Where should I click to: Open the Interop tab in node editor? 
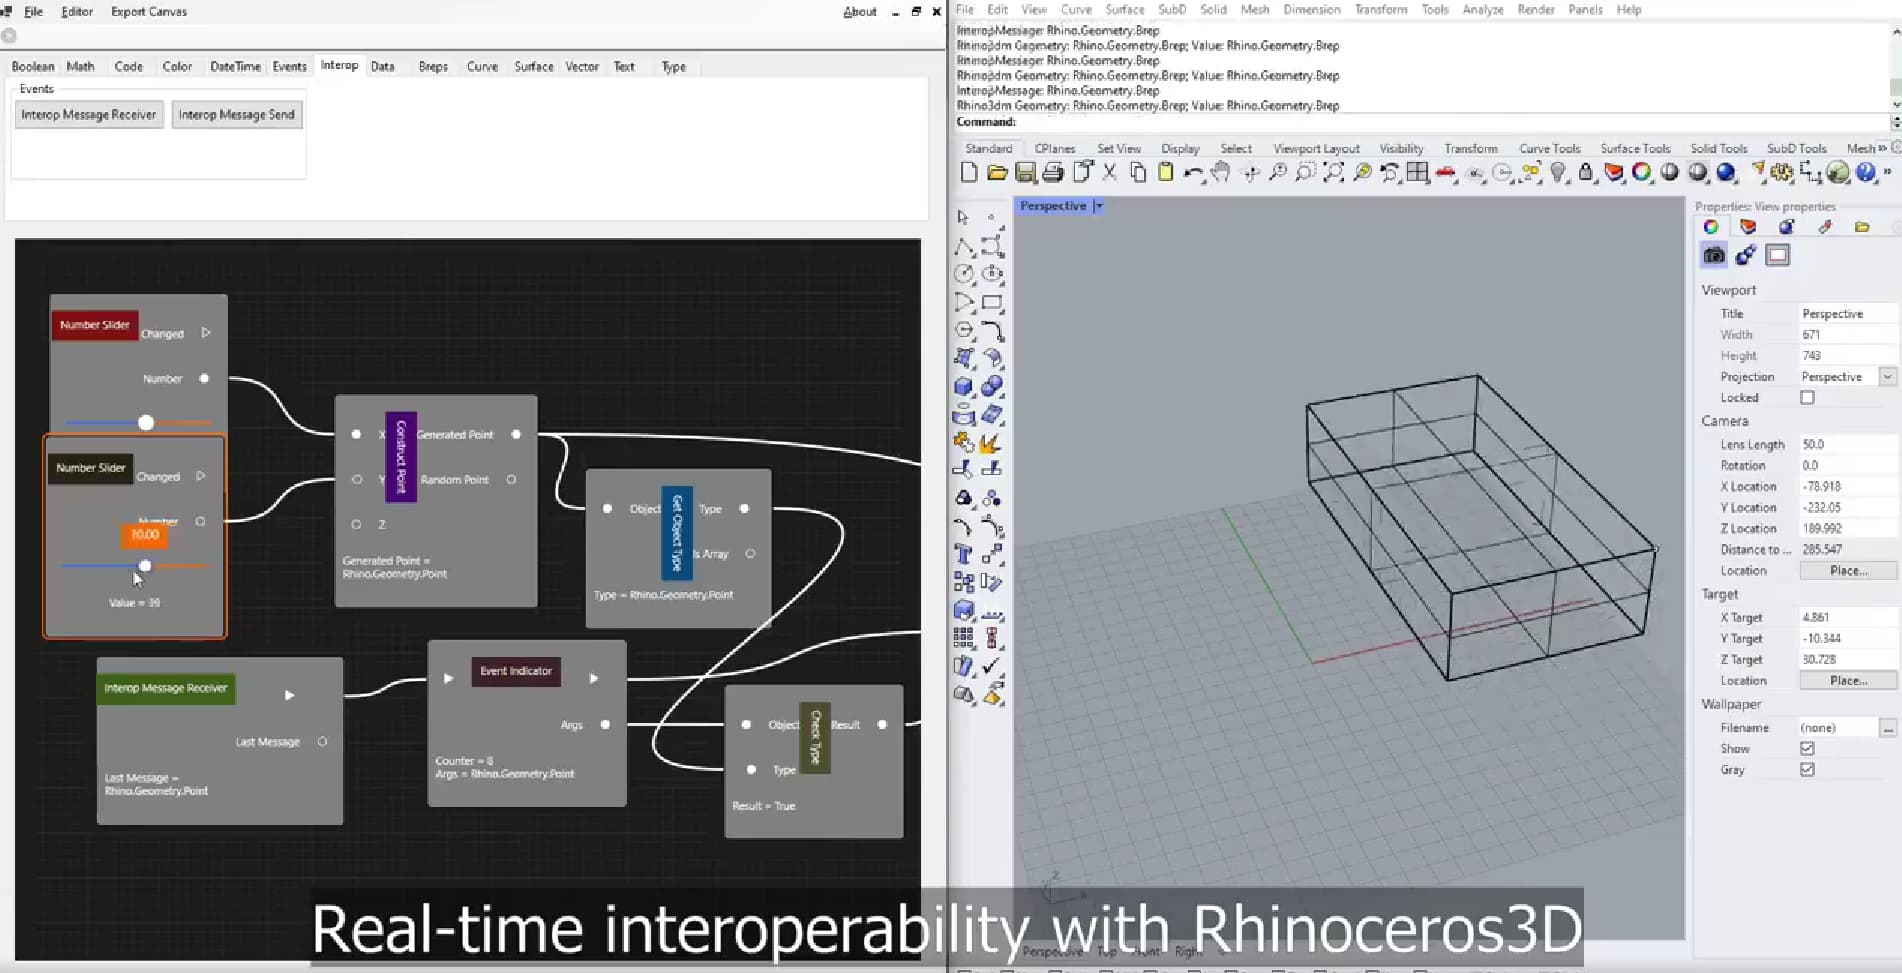[339, 66]
